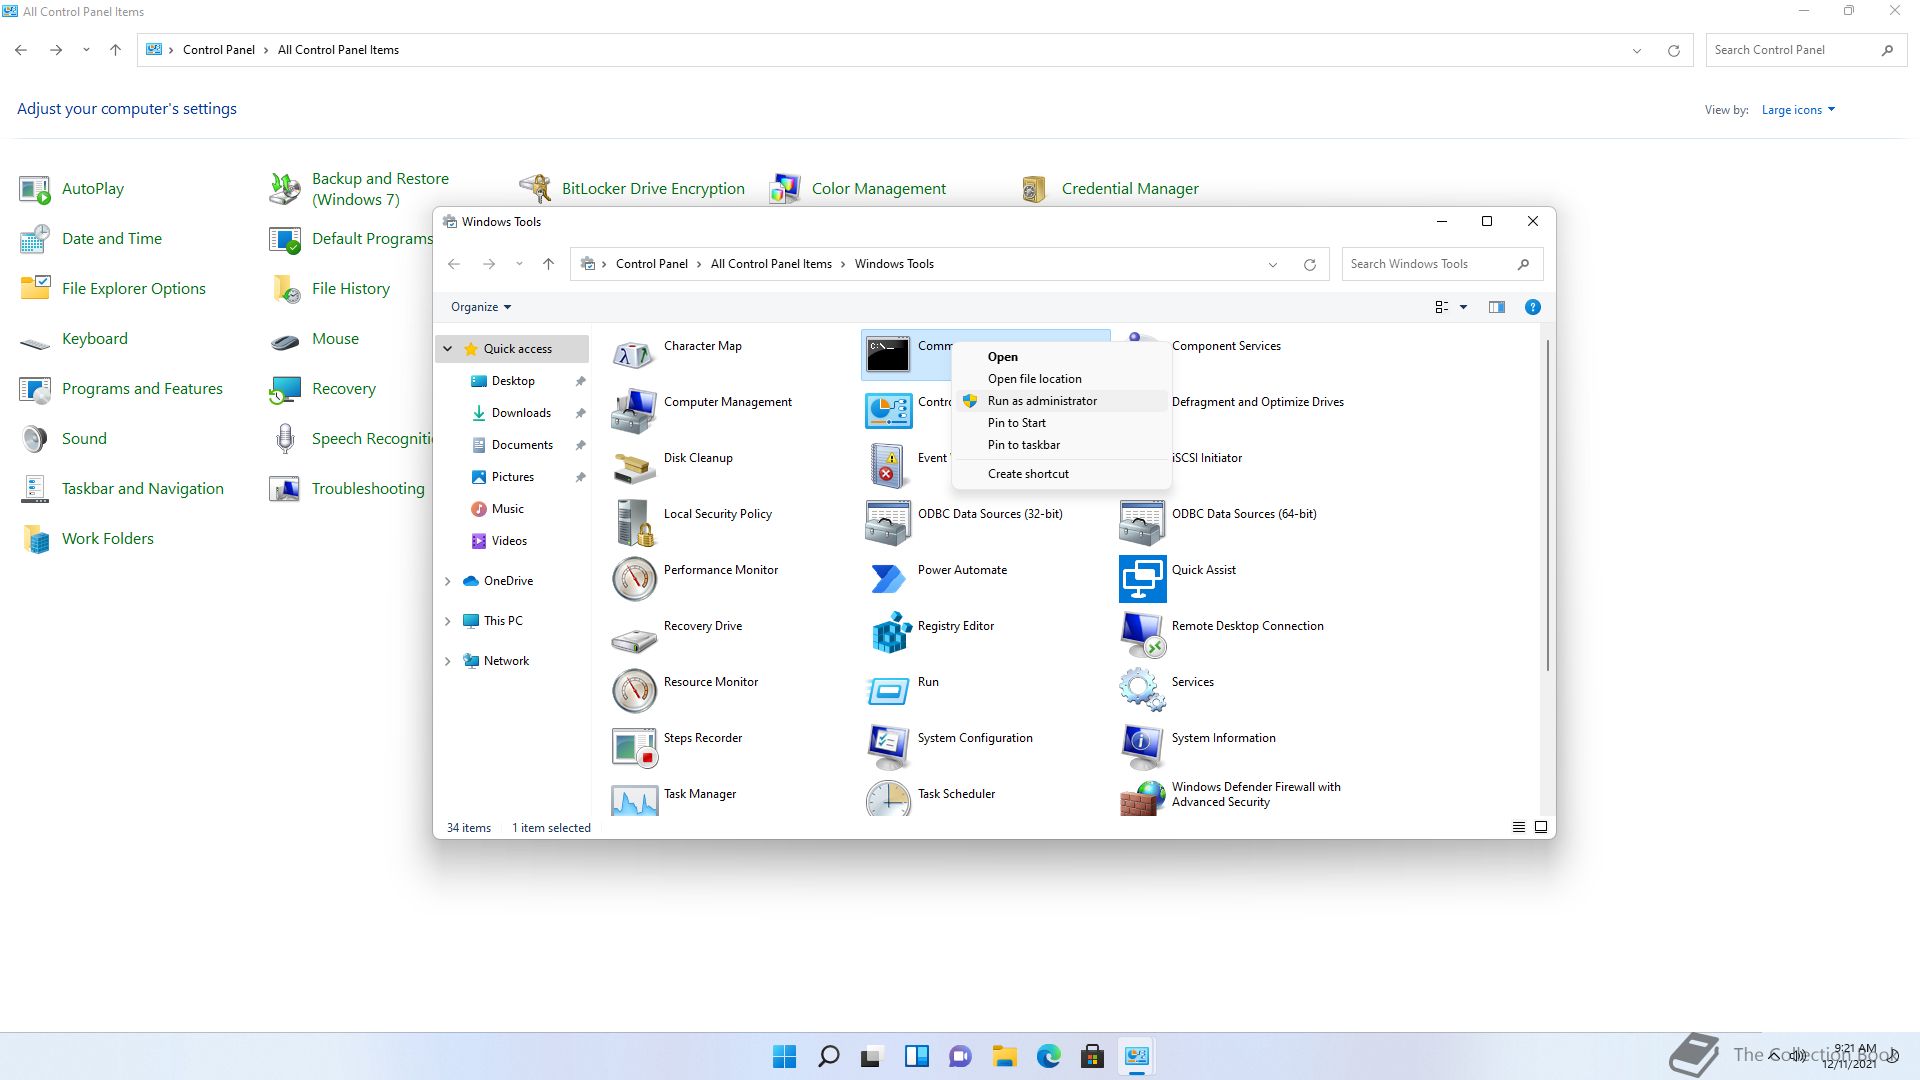Expand the Network tree node
The image size is (1920, 1080).
[x=448, y=661]
